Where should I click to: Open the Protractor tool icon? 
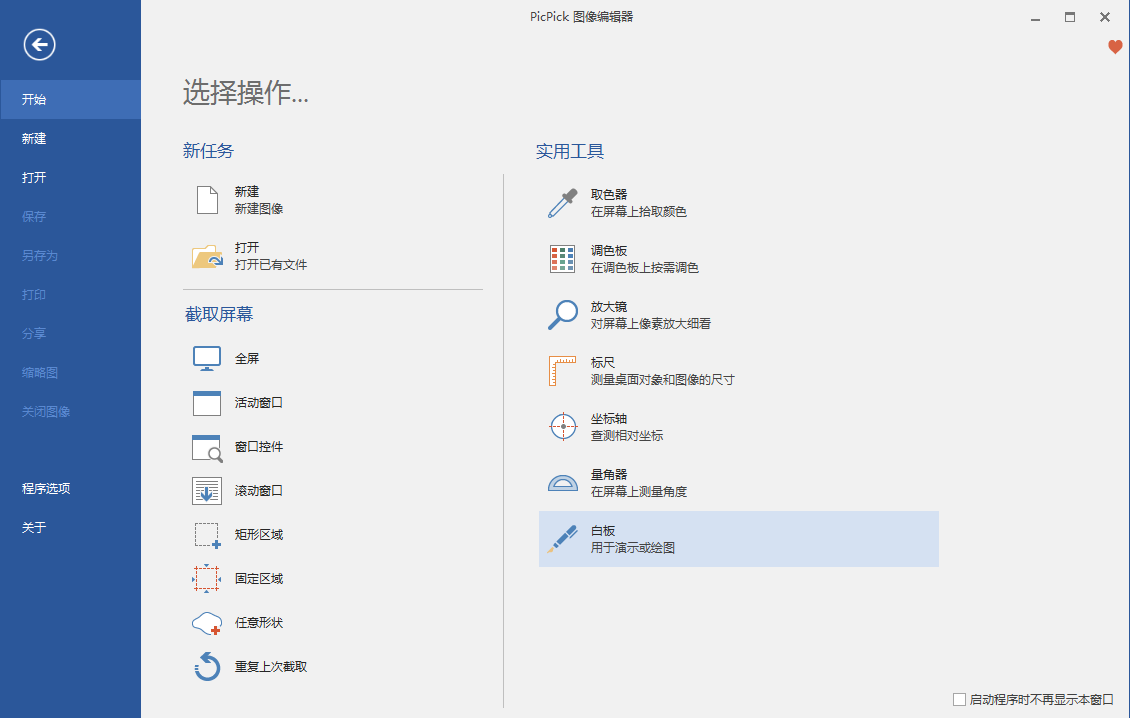[x=563, y=483]
